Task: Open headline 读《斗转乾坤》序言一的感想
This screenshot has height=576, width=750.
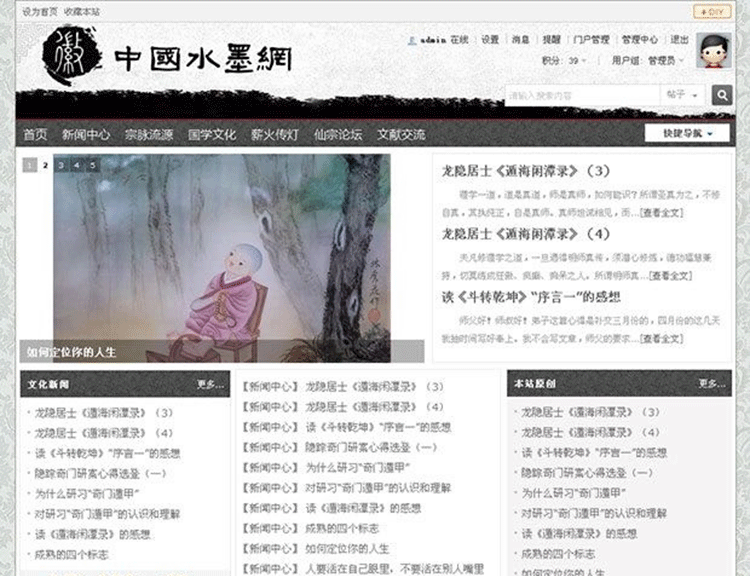Action: coord(531,297)
